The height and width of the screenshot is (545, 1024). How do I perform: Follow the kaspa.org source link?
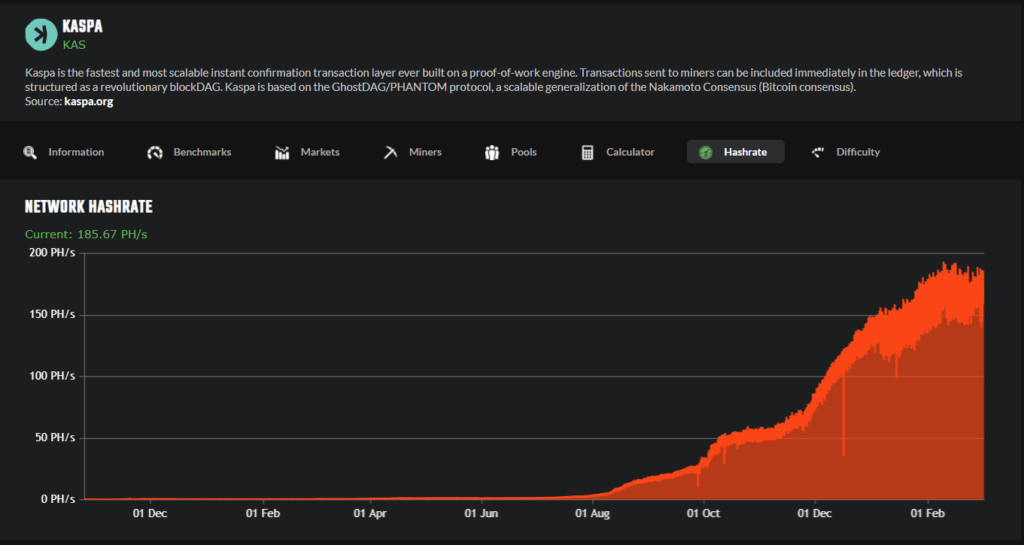[89, 102]
